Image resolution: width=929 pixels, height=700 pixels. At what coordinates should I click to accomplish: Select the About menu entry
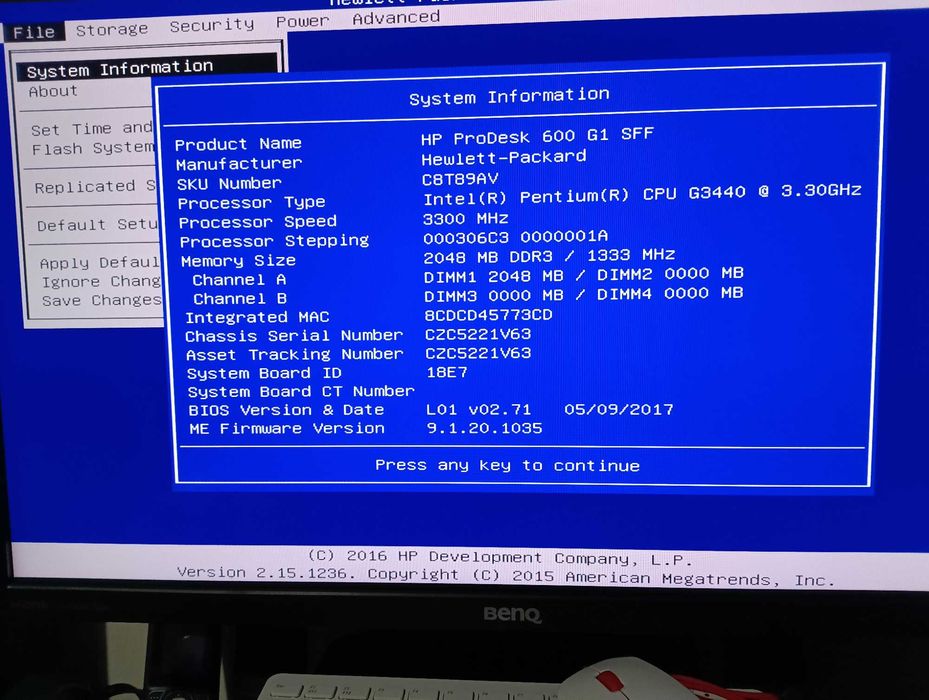click(x=53, y=91)
